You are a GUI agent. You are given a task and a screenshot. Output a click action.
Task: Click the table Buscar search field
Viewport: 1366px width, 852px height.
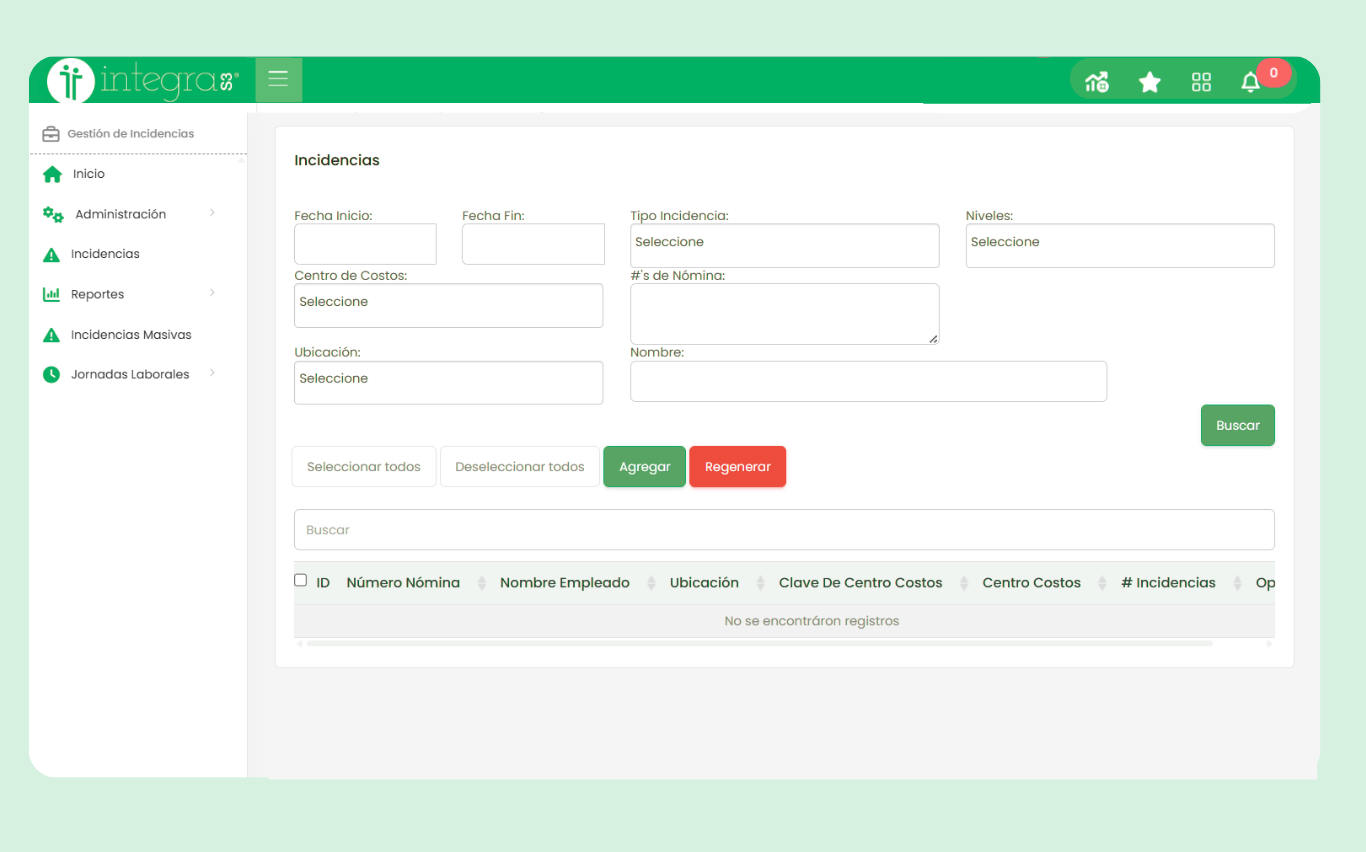click(x=784, y=530)
